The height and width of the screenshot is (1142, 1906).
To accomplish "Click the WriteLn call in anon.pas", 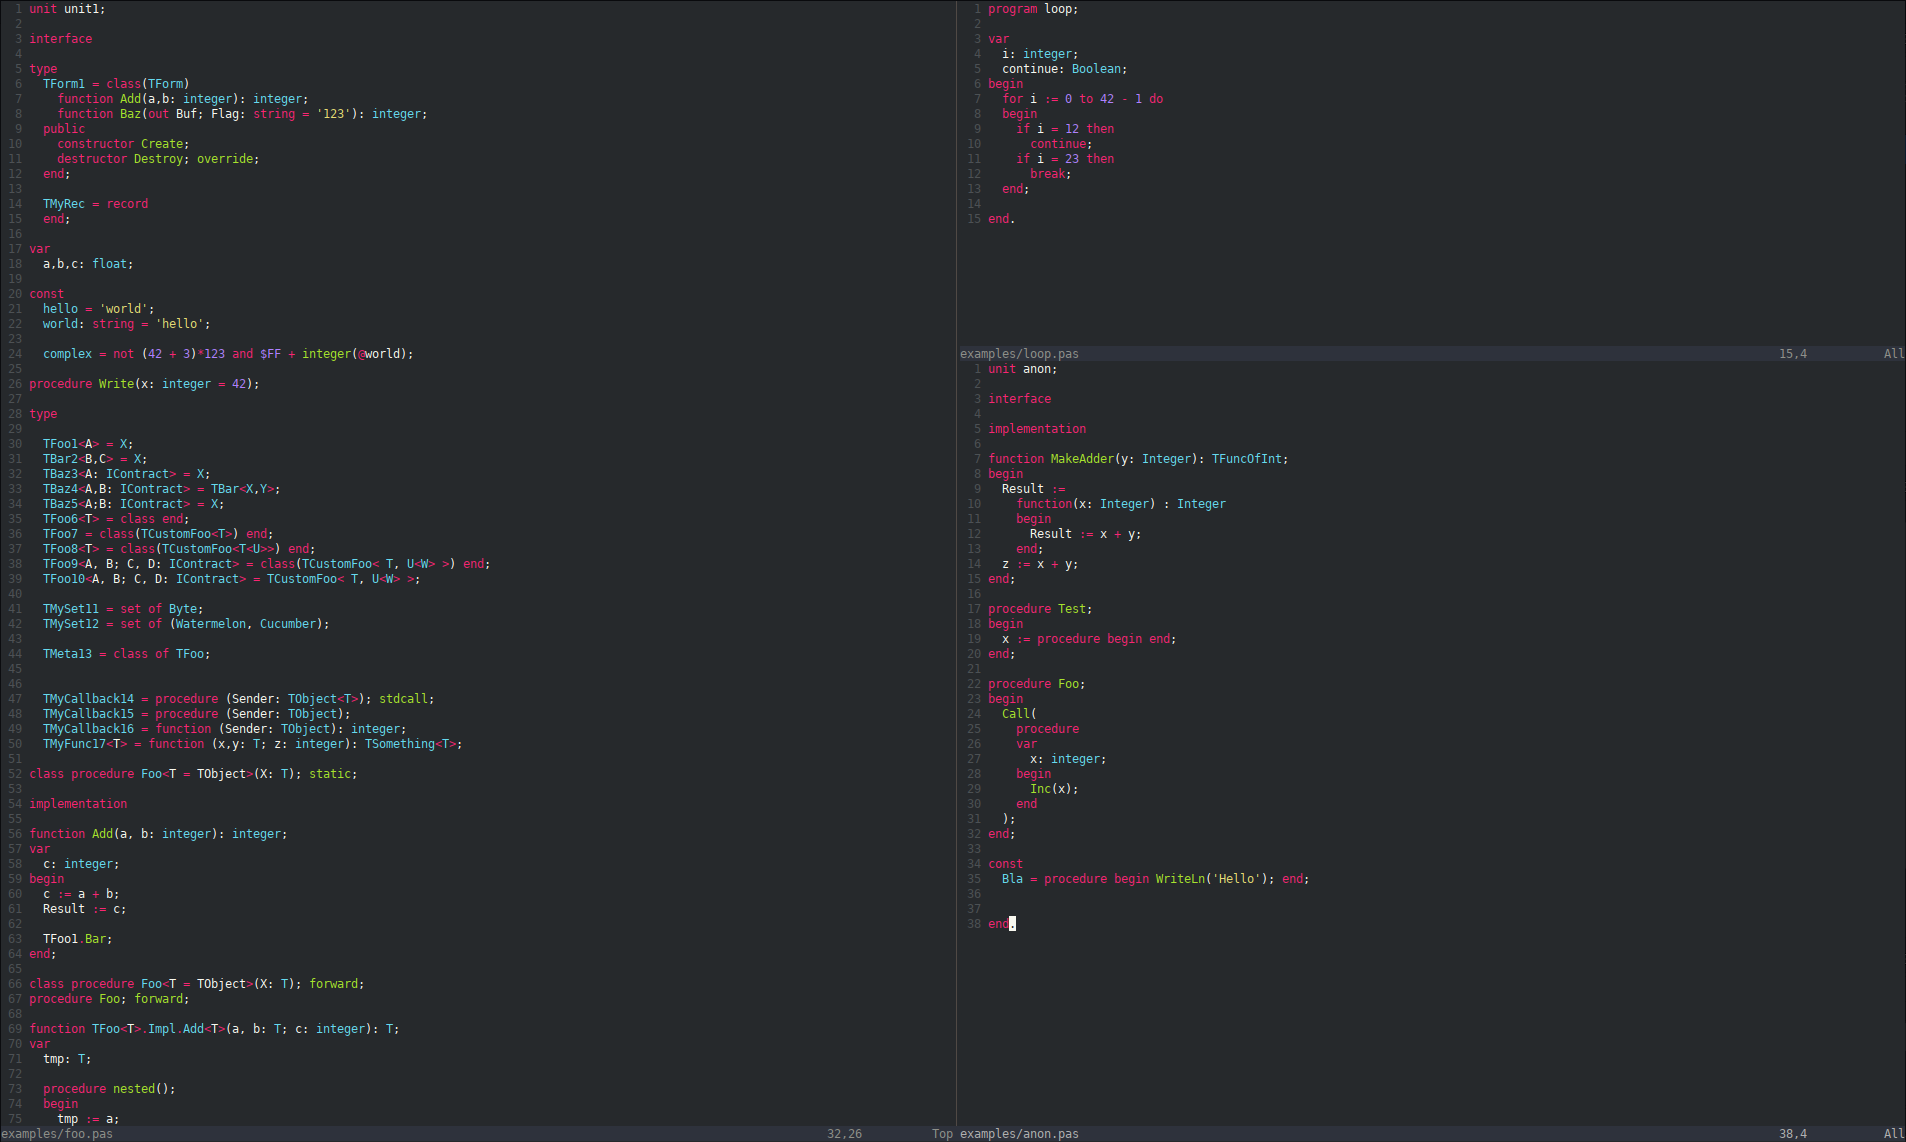I will point(1180,879).
